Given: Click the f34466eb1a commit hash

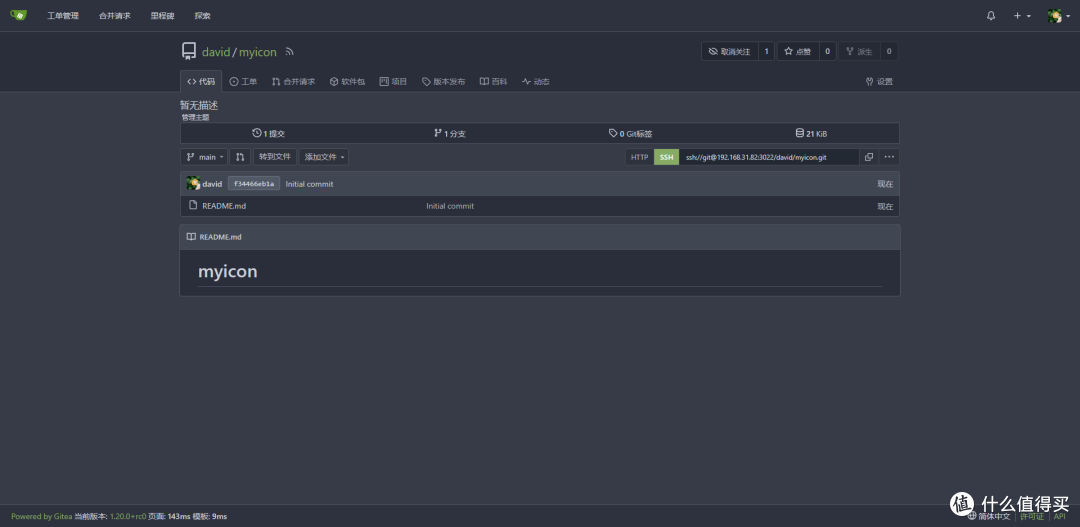Looking at the screenshot, I should coord(253,184).
